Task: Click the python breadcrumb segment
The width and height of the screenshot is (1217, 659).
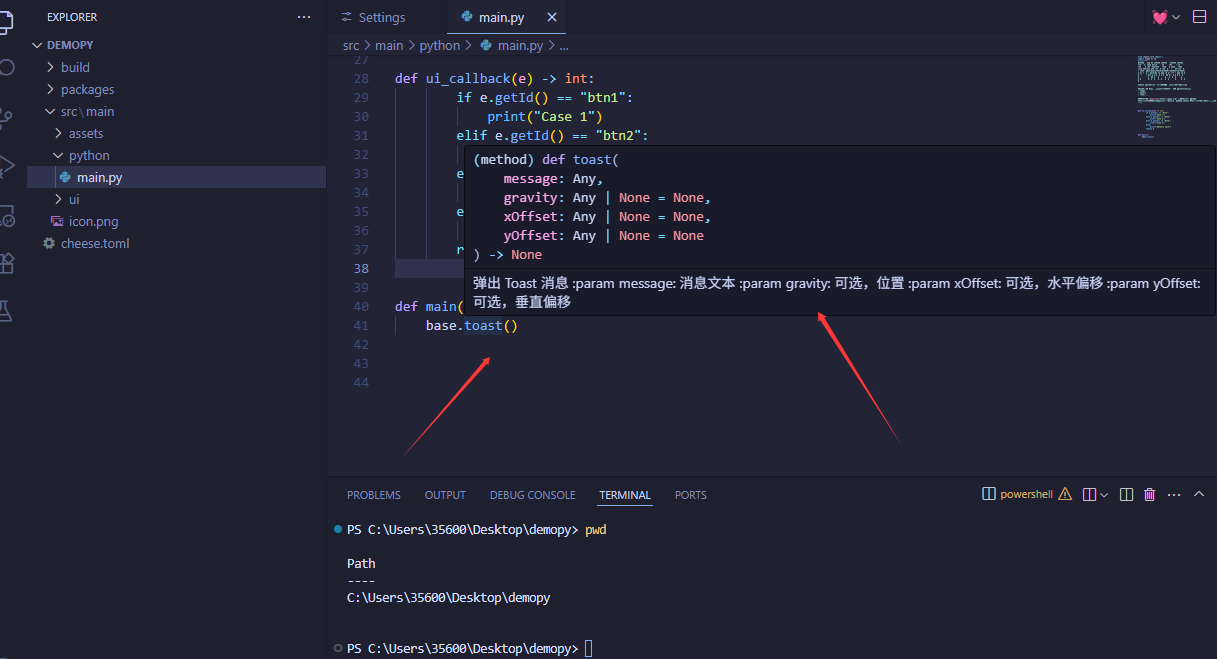Action: point(440,45)
